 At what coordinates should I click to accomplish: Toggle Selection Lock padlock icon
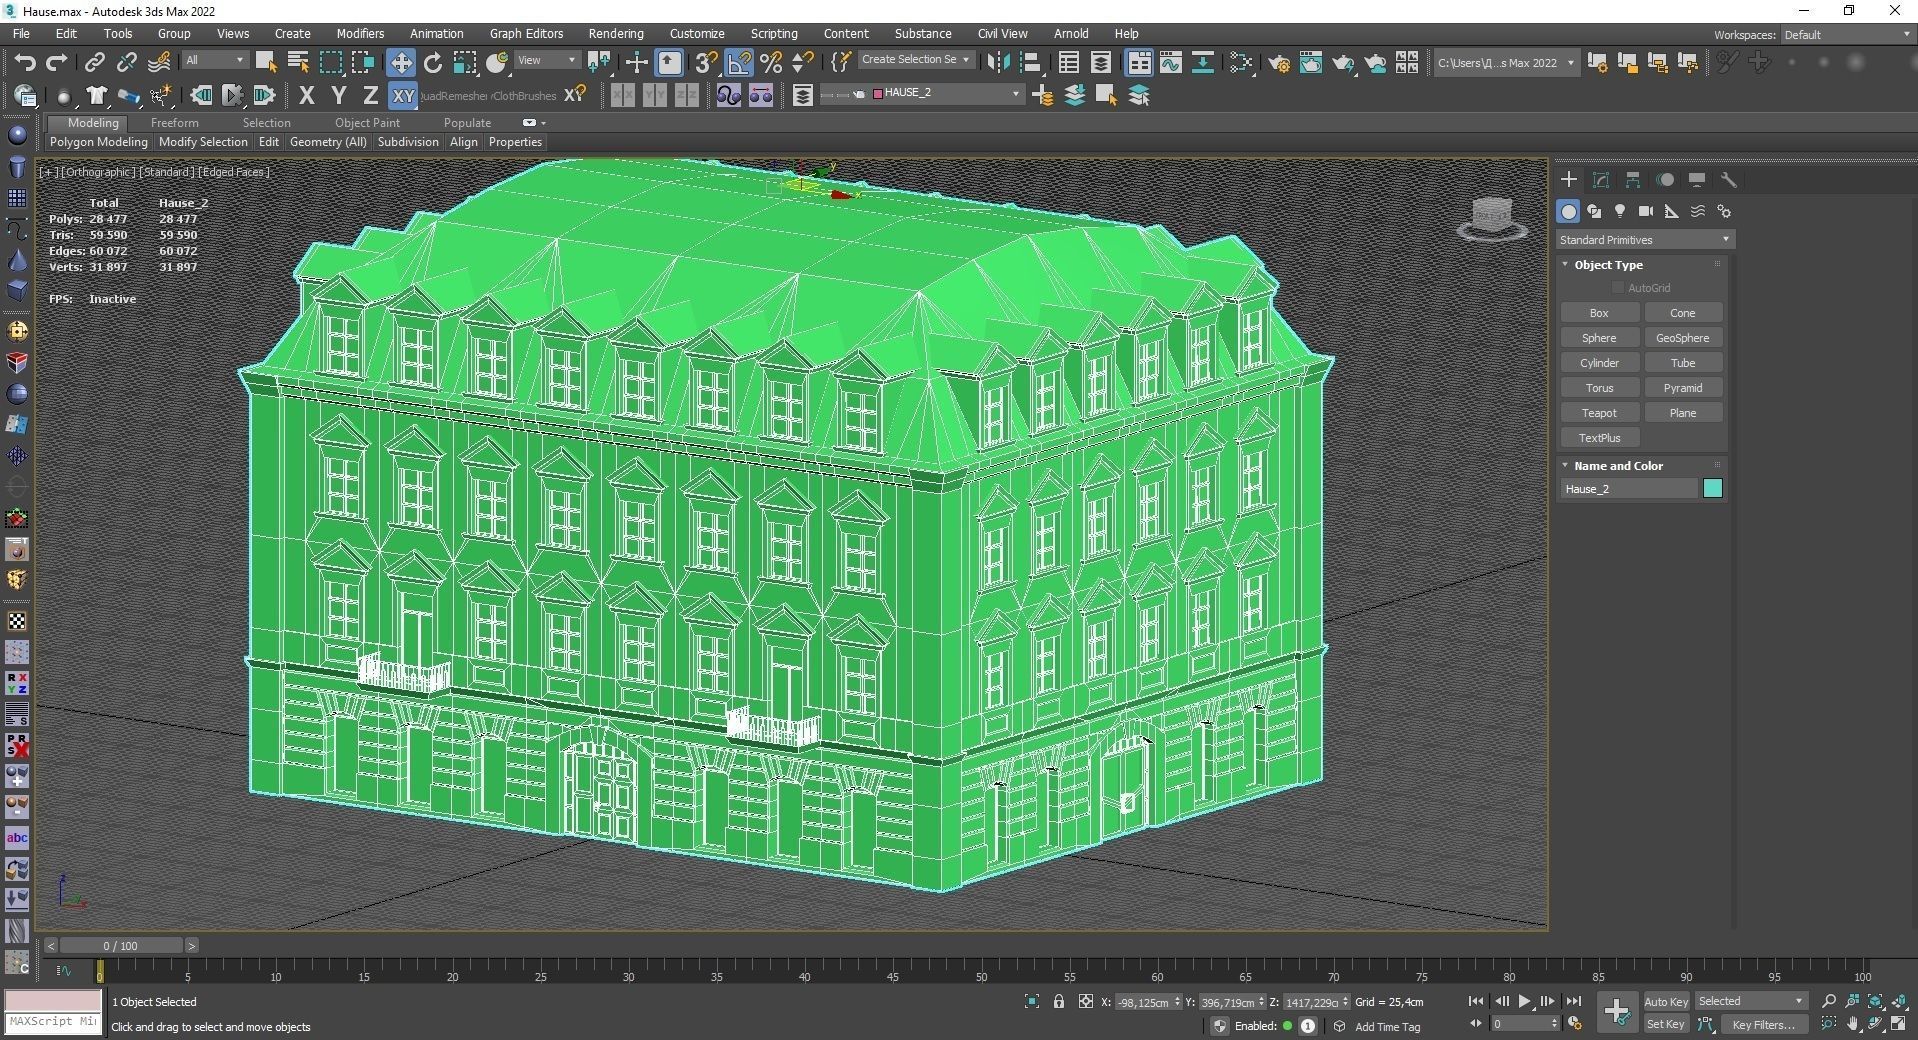(x=1059, y=1001)
